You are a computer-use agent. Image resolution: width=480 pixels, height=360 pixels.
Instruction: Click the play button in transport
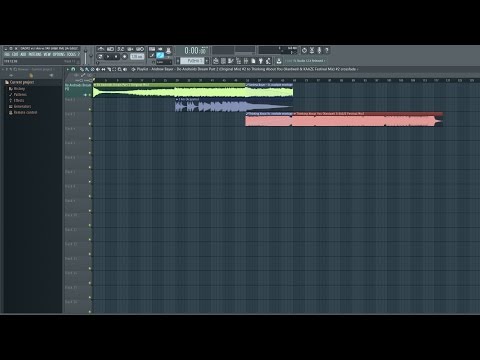108,57
